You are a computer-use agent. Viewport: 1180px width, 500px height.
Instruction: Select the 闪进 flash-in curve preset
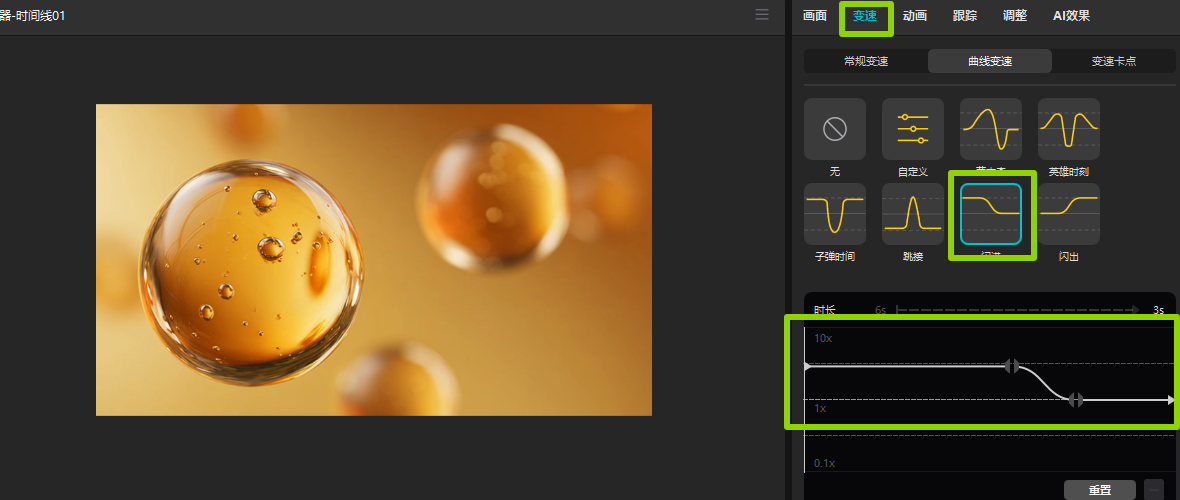pos(990,214)
